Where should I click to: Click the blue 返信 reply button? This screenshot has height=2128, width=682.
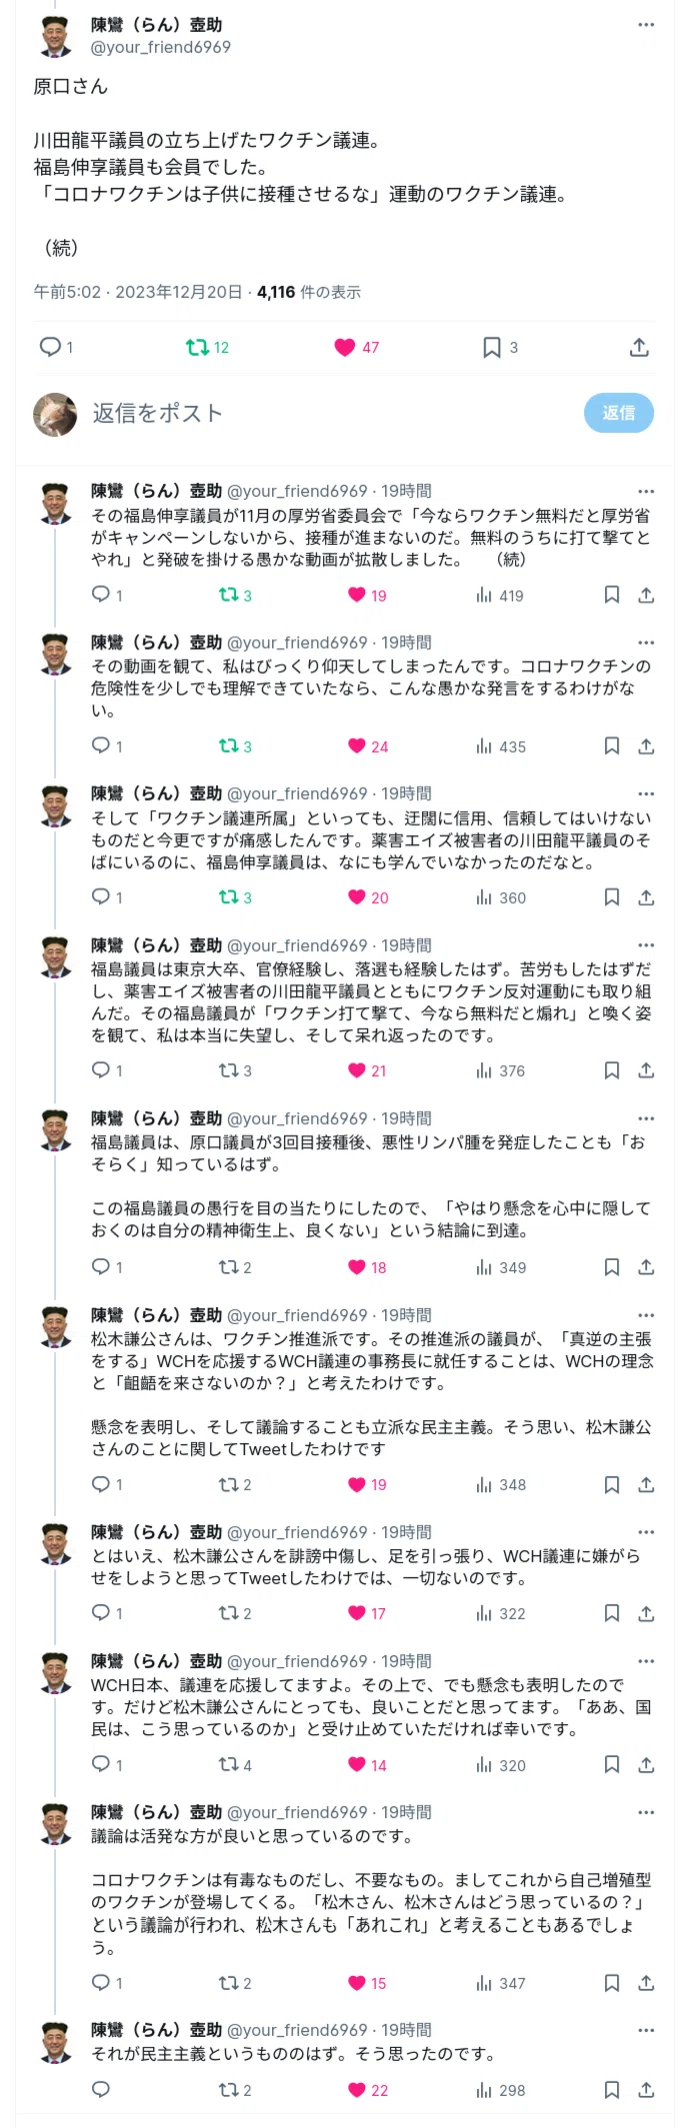[x=619, y=413]
